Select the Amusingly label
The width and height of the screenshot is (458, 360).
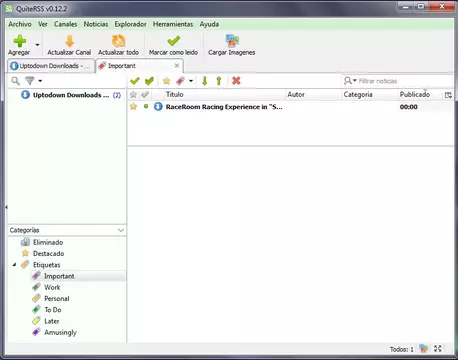60,332
